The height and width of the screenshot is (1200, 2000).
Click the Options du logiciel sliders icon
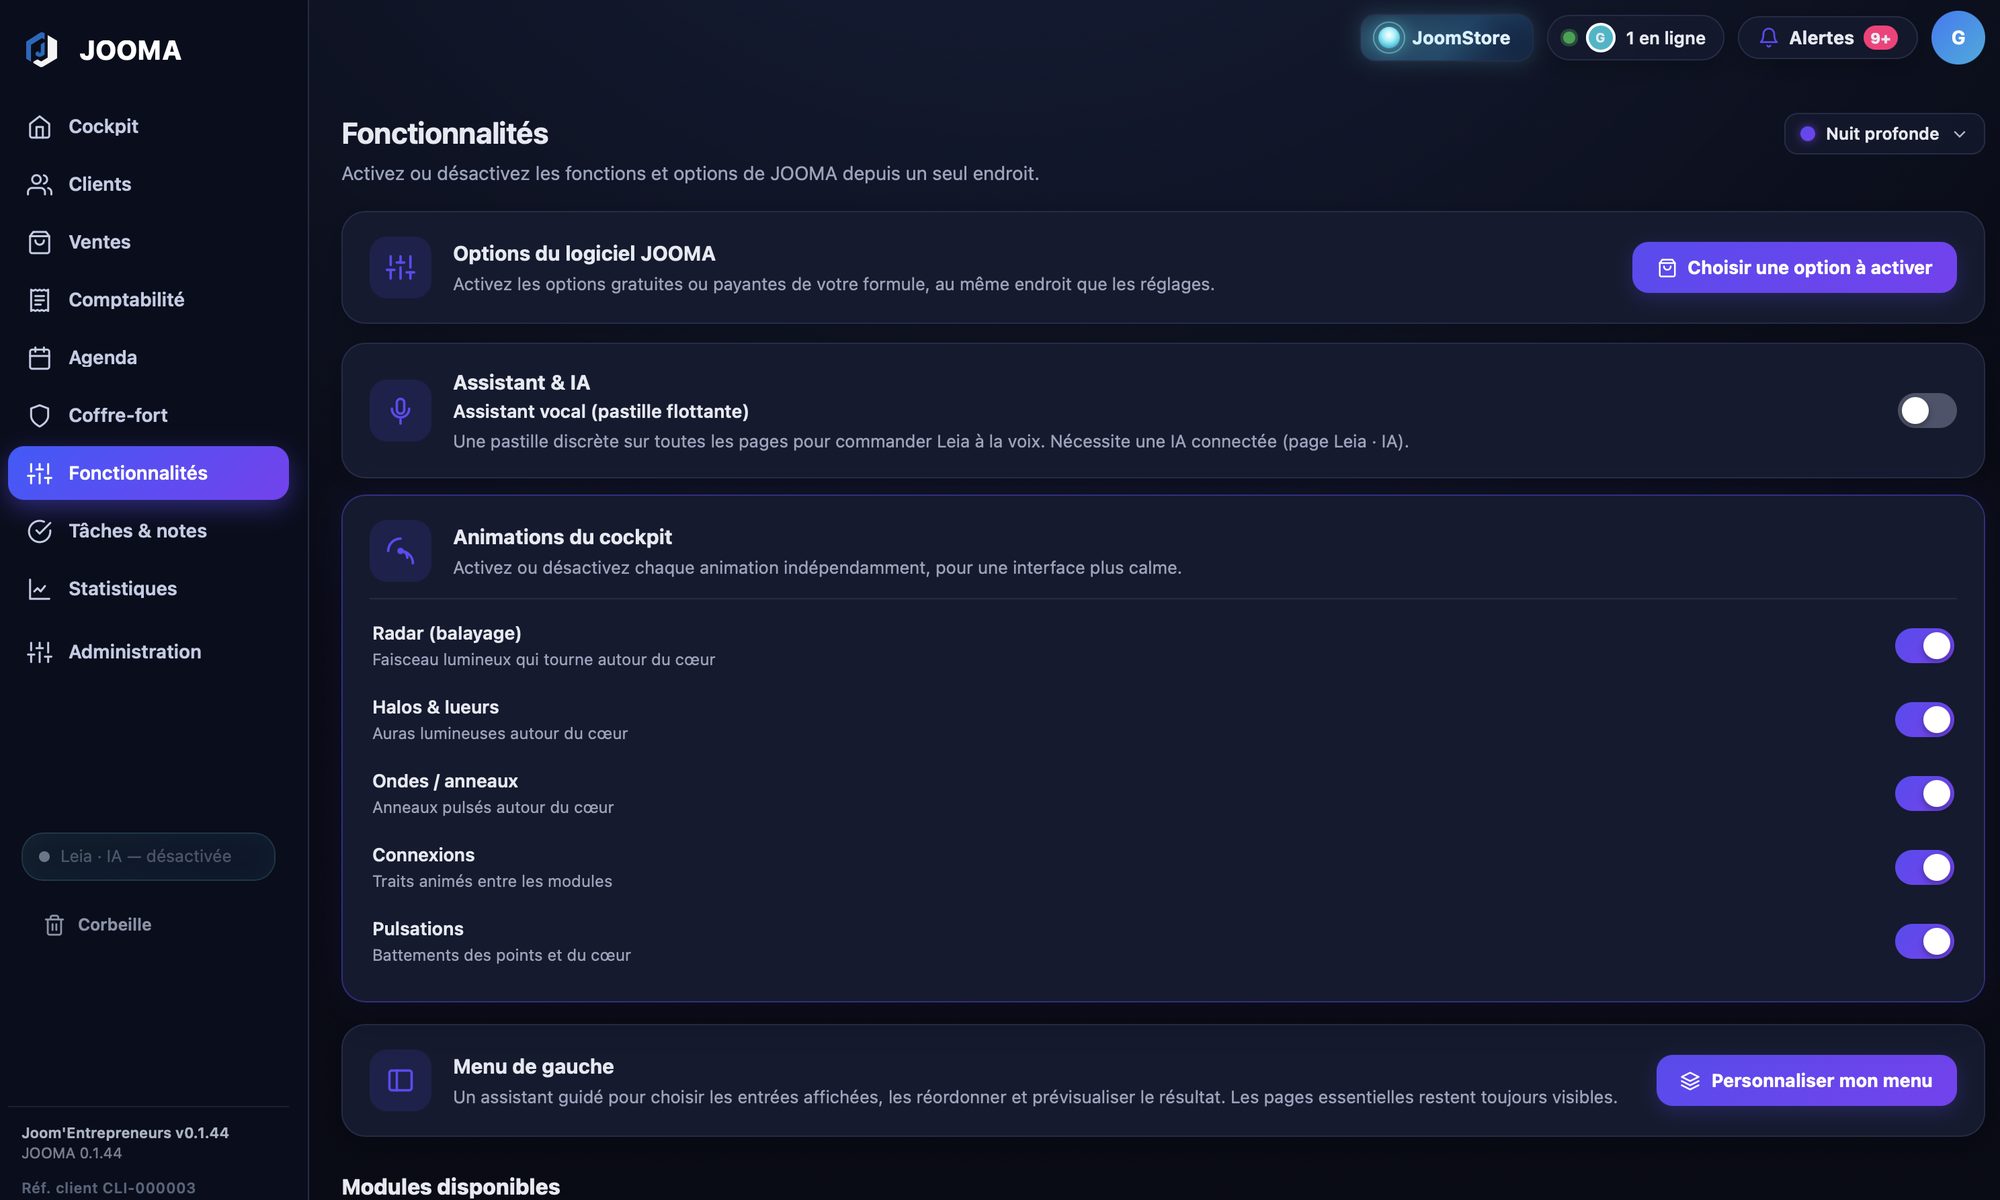coord(400,267)
